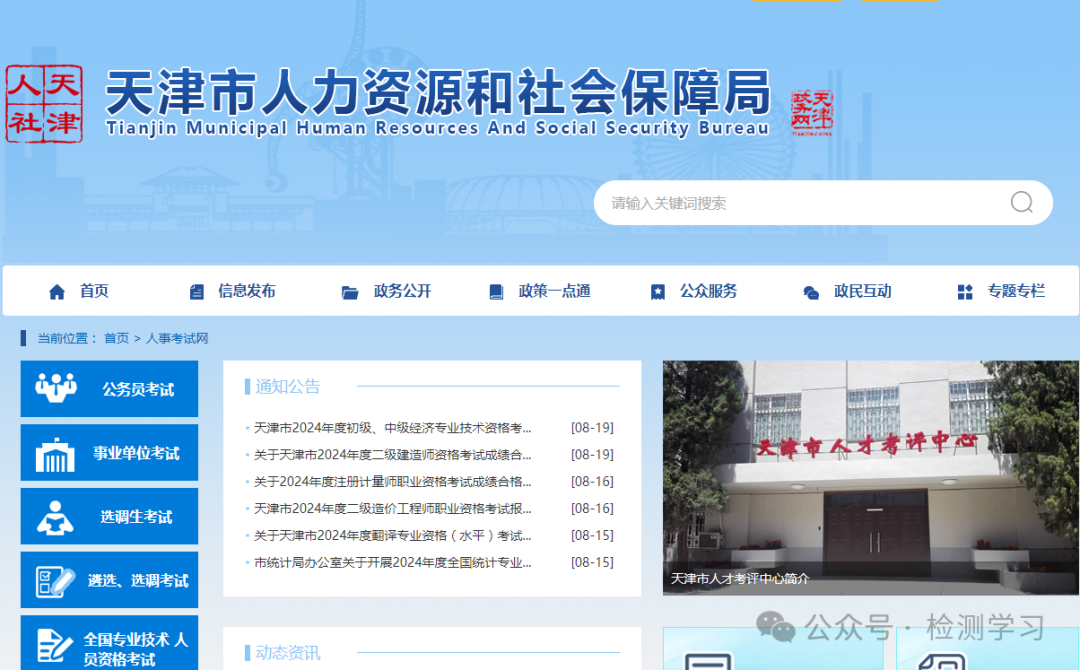Open the 首页 breadcrumb link
The width and height of the screenshot is (1080, 670).
point(115,338)
